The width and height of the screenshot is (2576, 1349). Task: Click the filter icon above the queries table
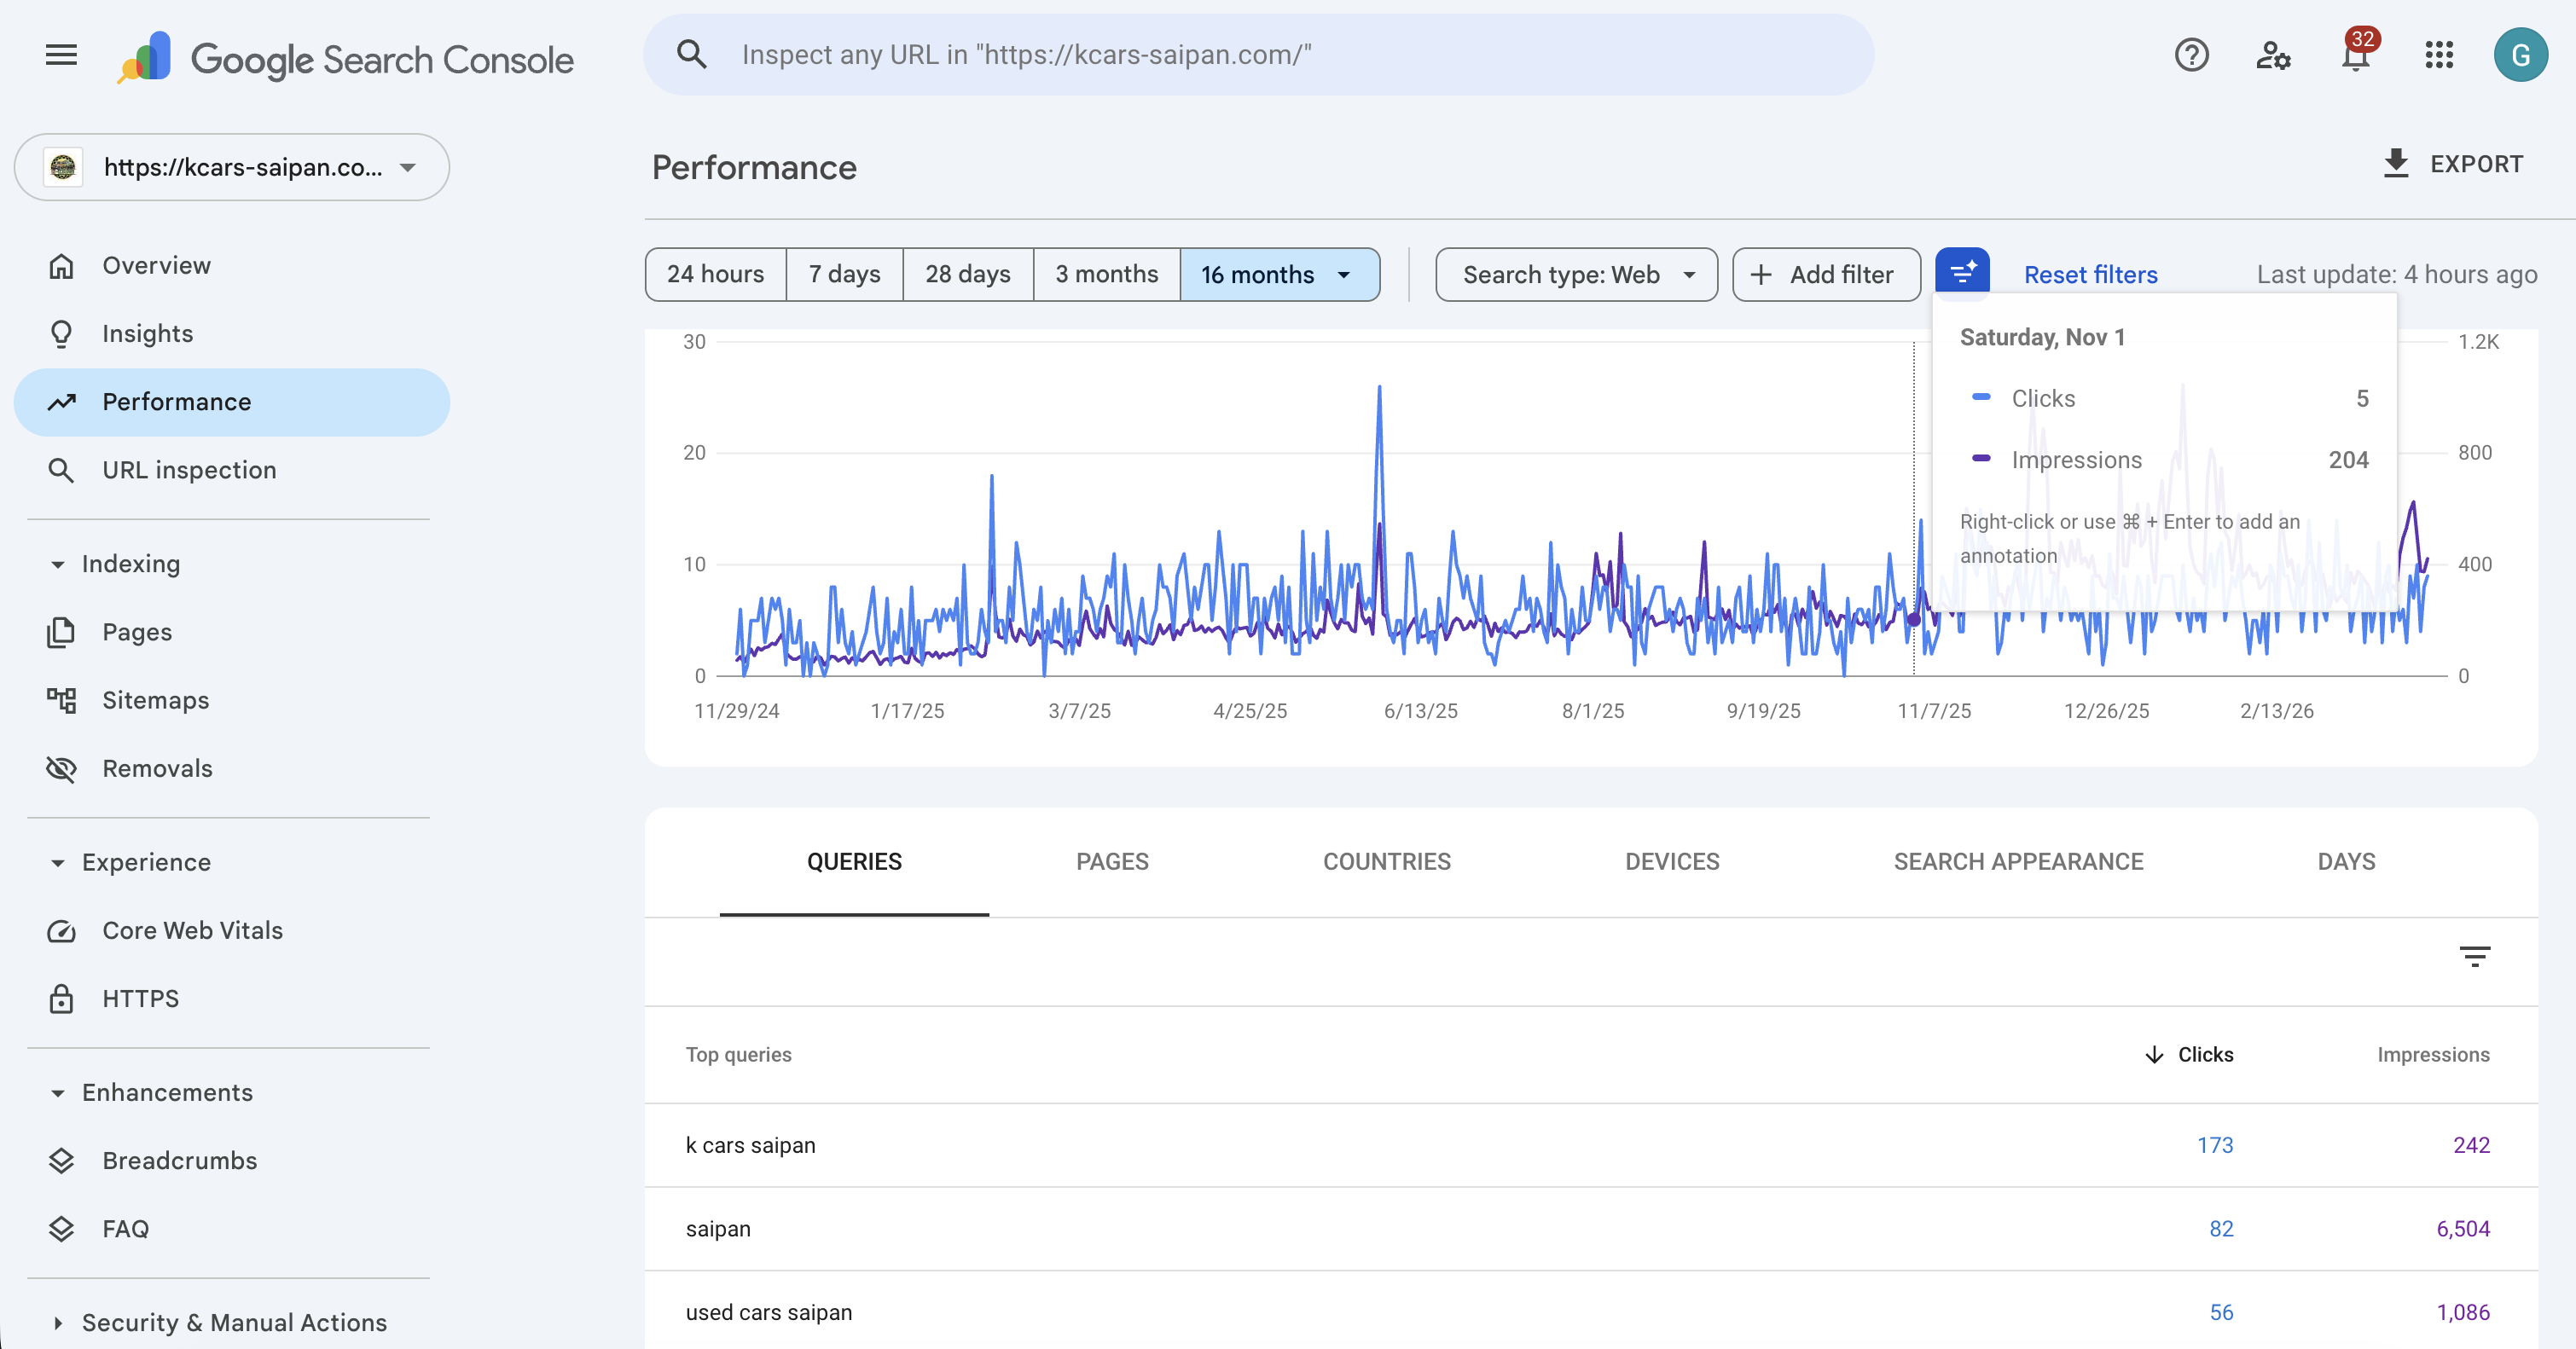[x=2476, y=956]
